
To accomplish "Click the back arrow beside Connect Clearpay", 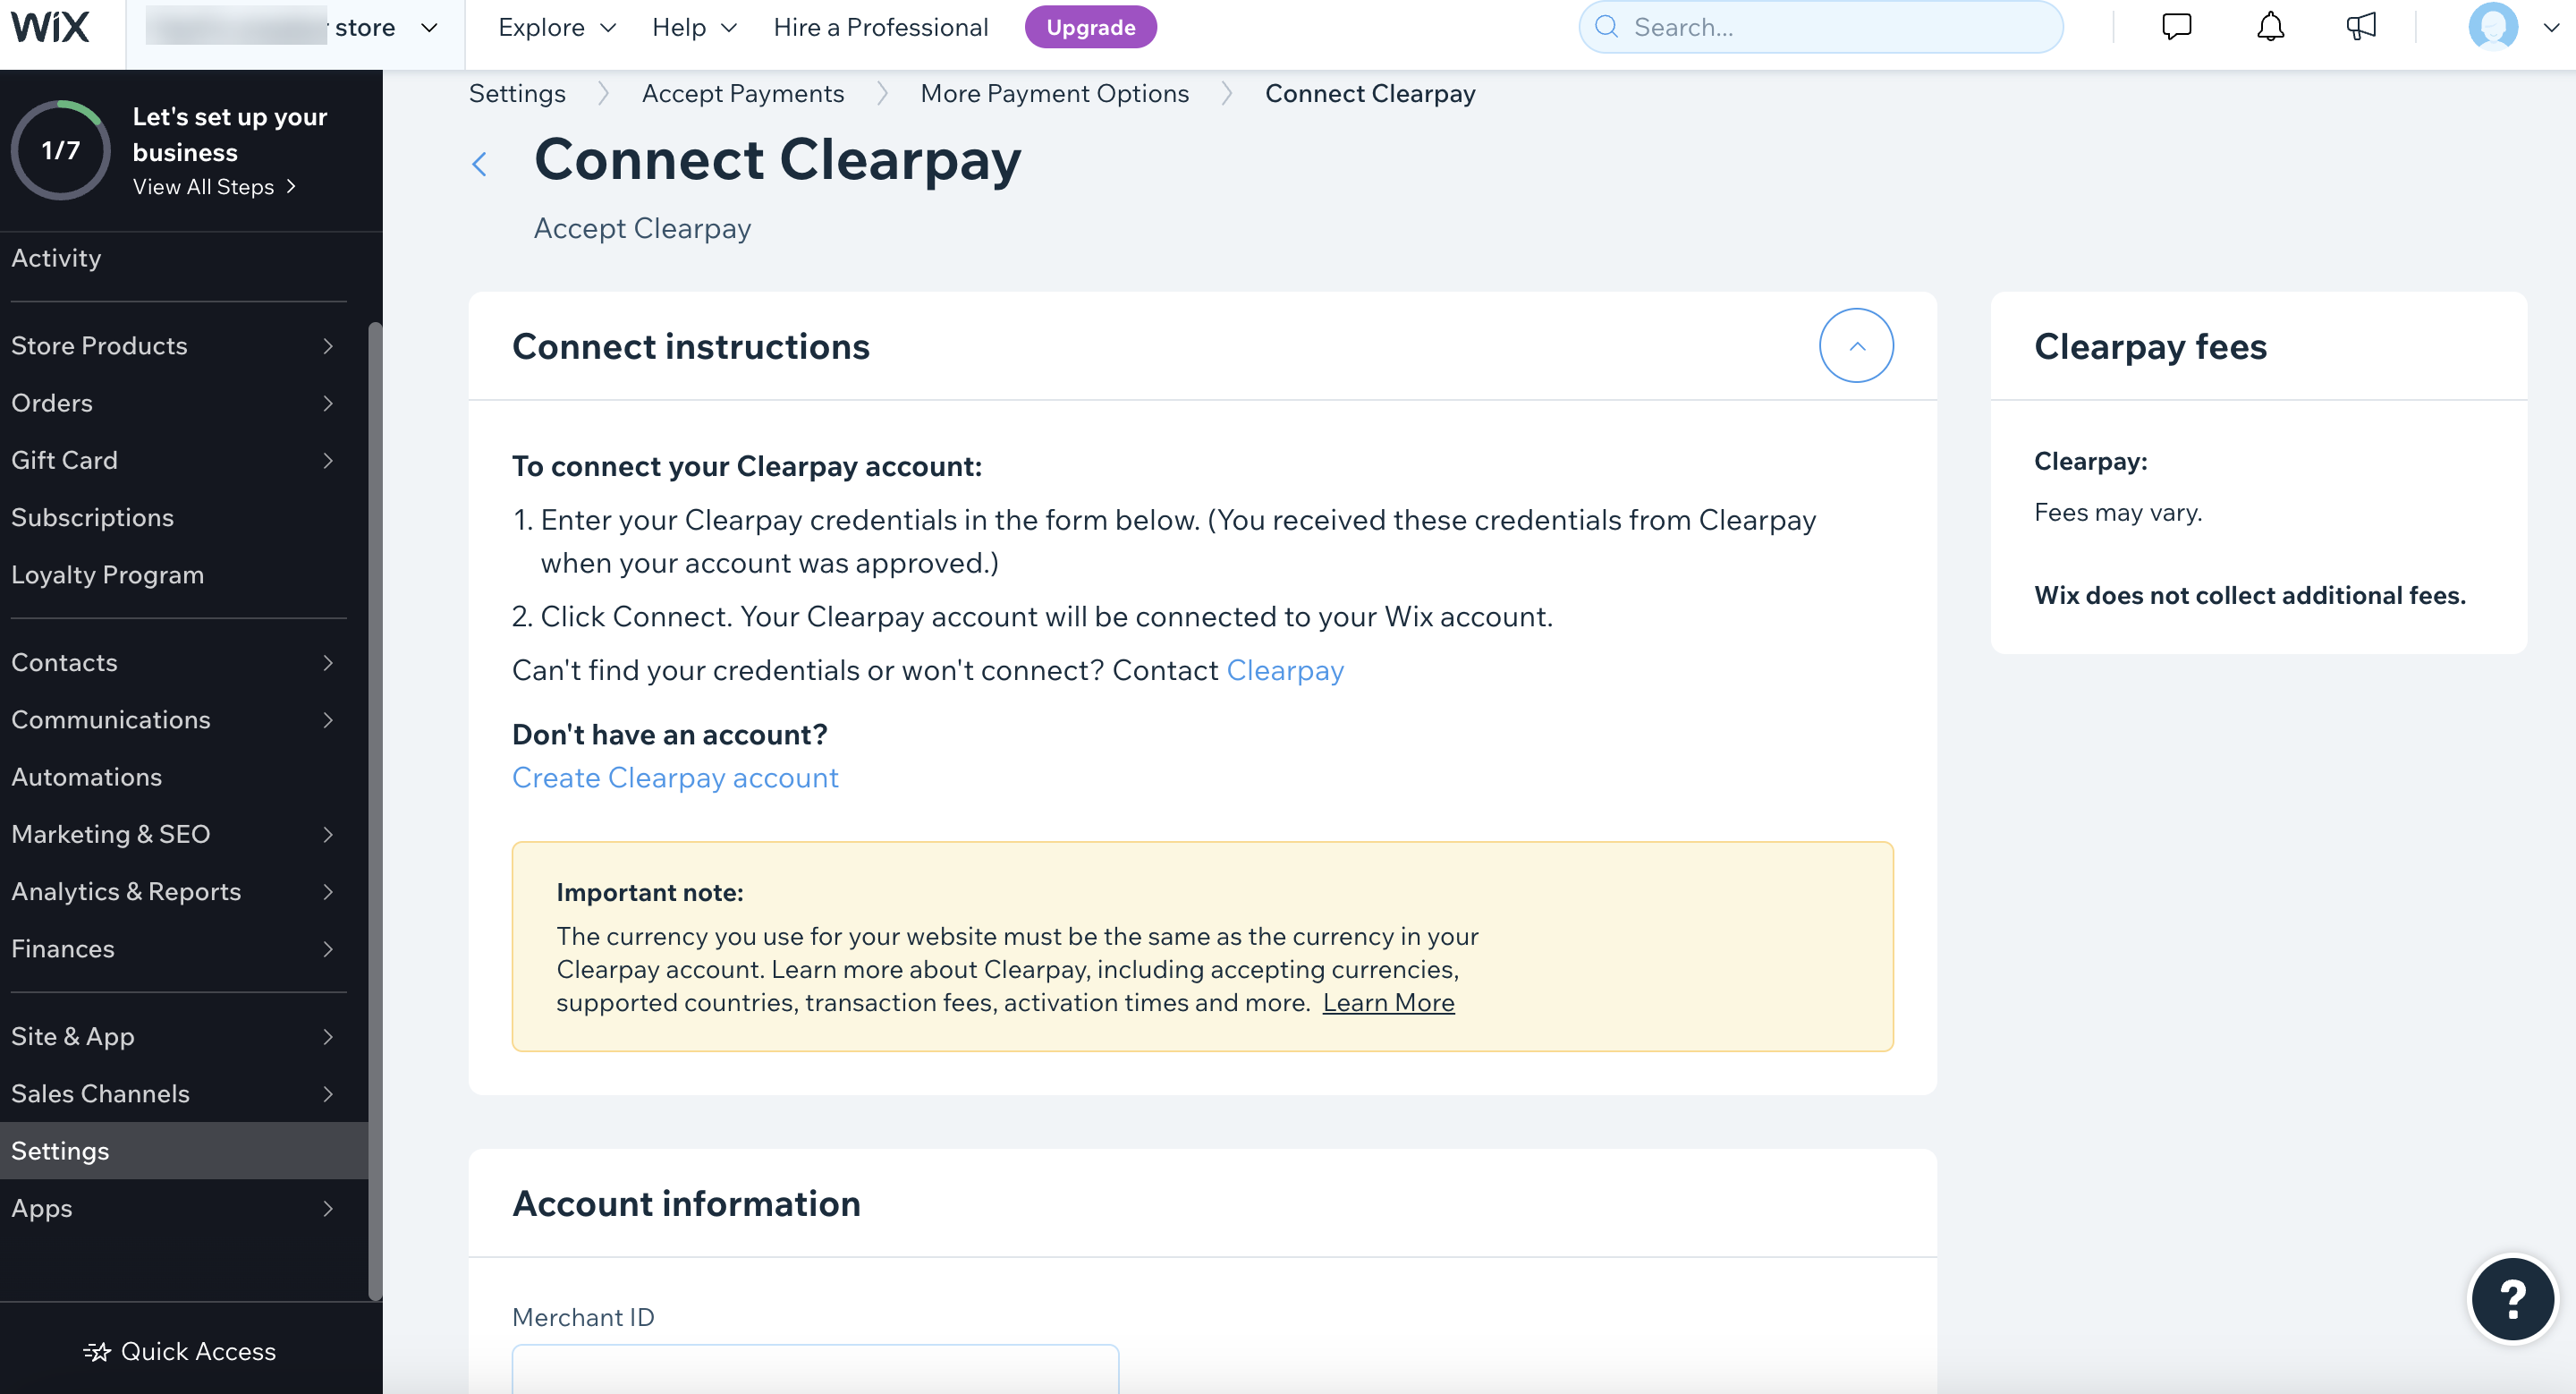I will [x=480, y=164].
